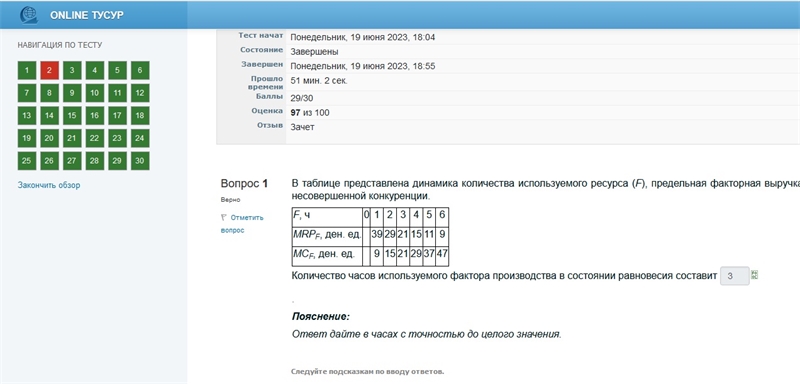Go to question 1 in test navigation
This screenshot has height=384, width=800.
(27, 70)
